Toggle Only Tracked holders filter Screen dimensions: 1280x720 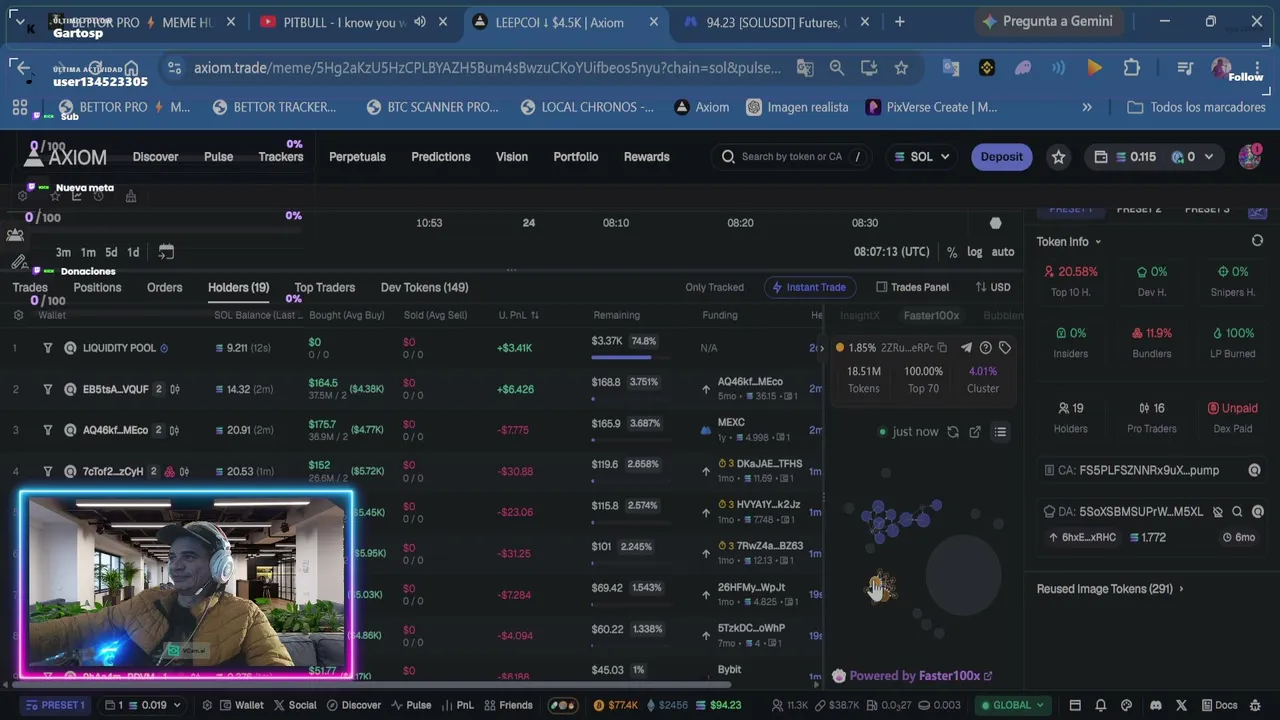click(x=714, y=287)
